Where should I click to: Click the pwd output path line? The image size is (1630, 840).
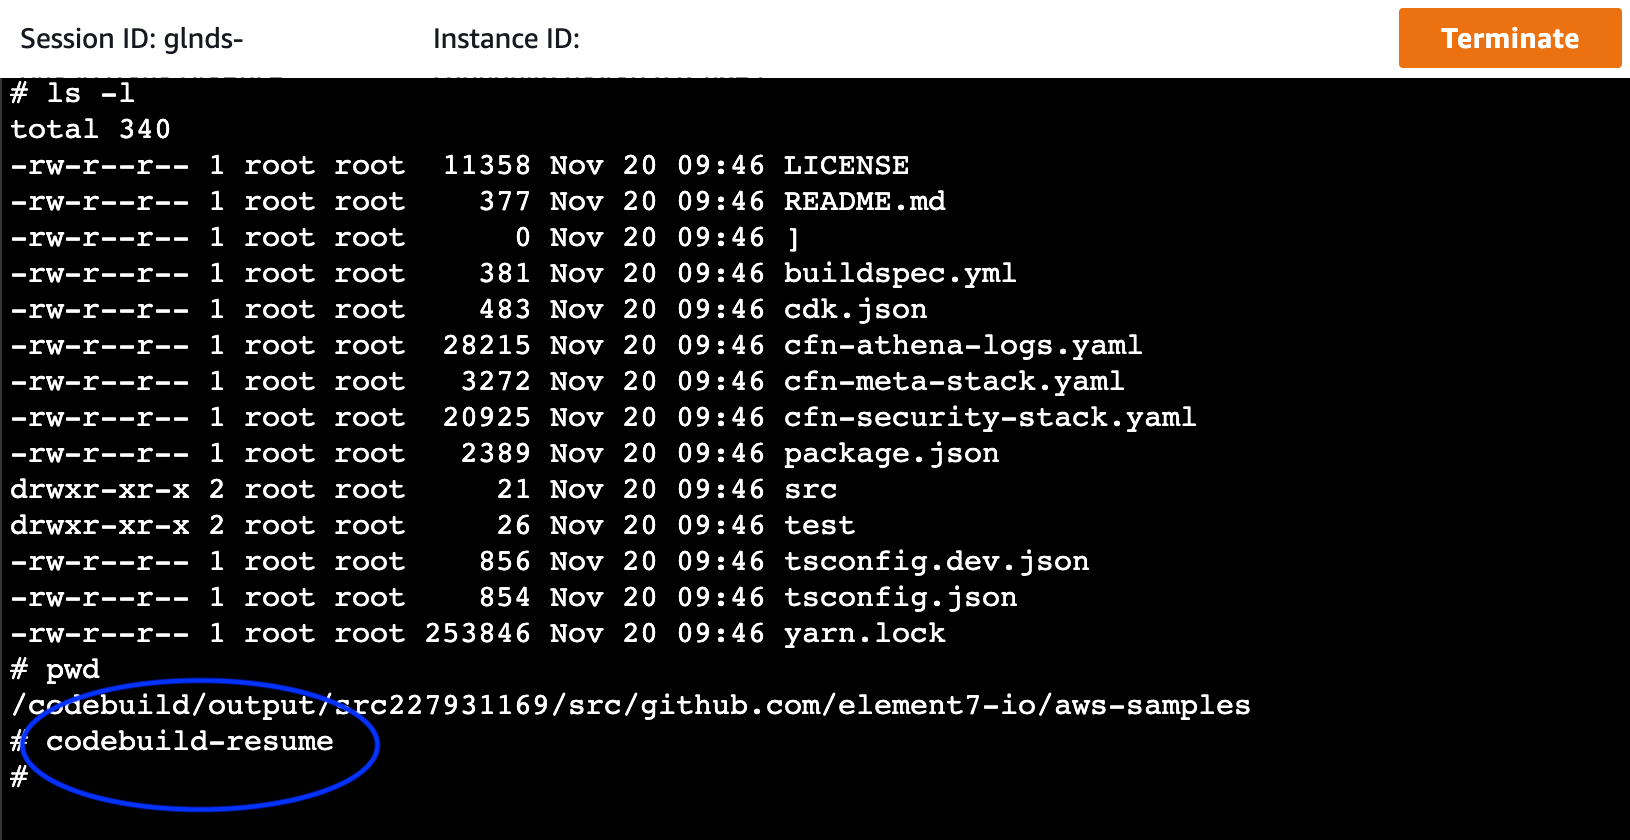[630, 705]
